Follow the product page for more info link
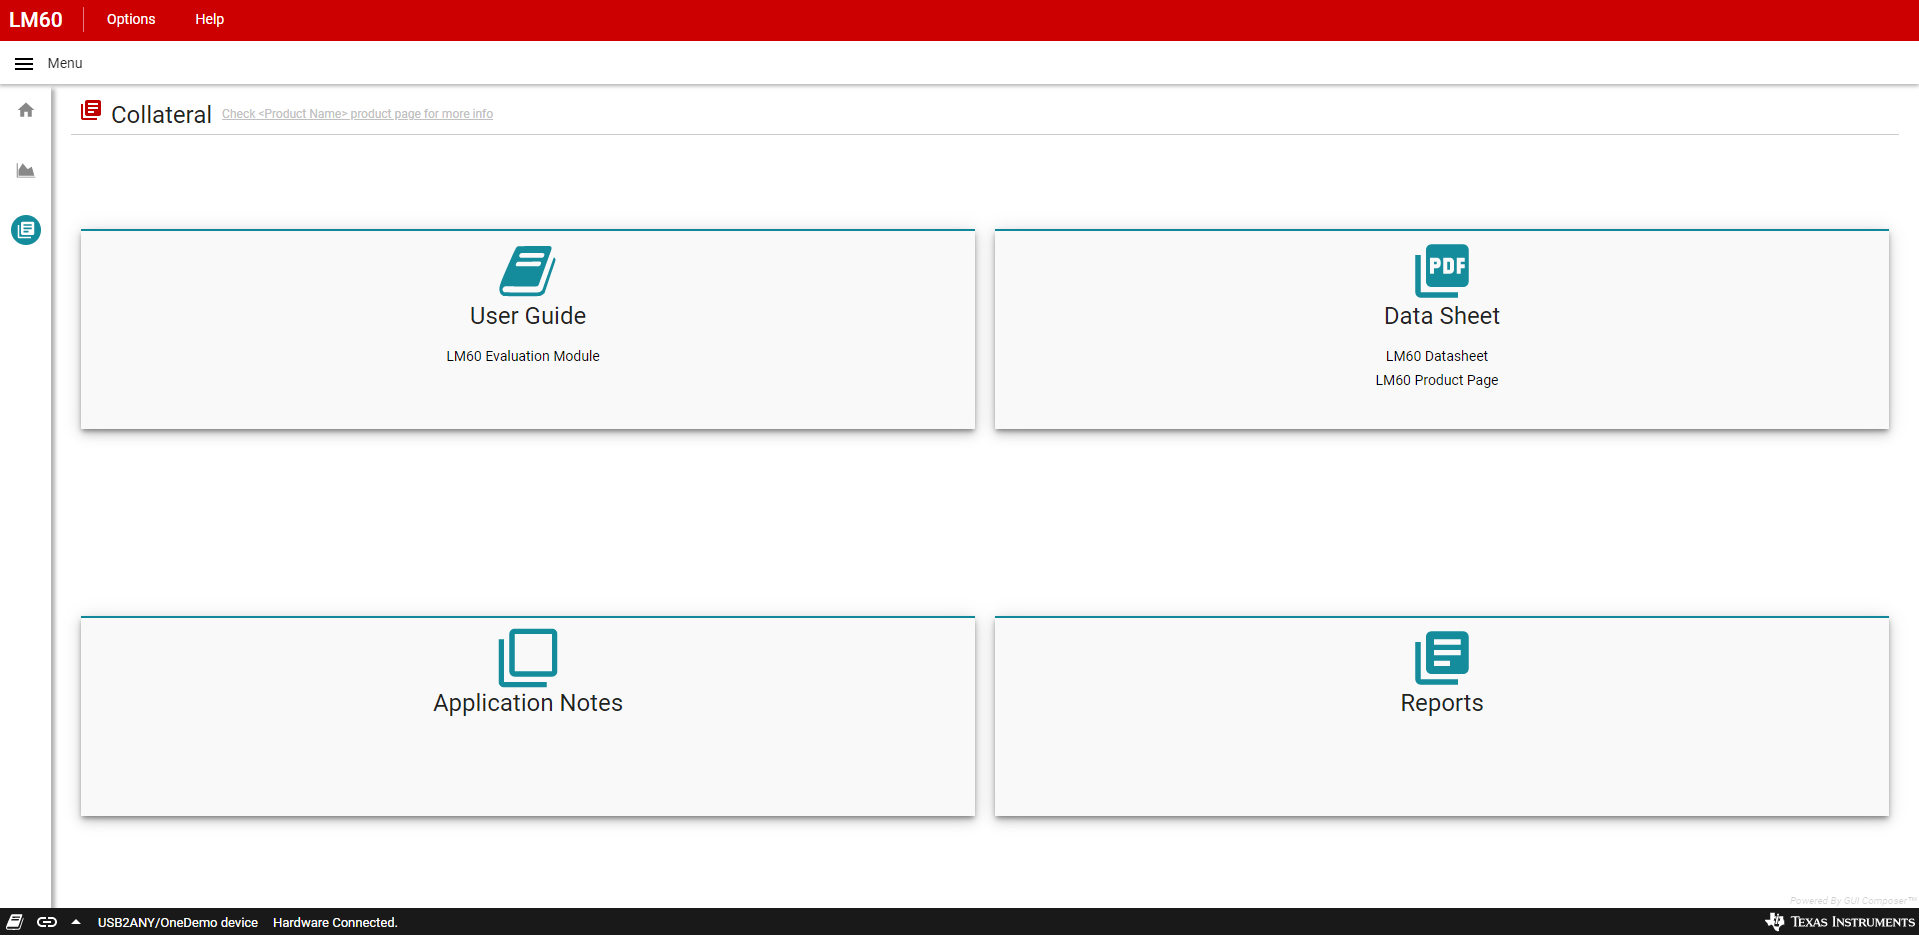 [x=357, y=114]
